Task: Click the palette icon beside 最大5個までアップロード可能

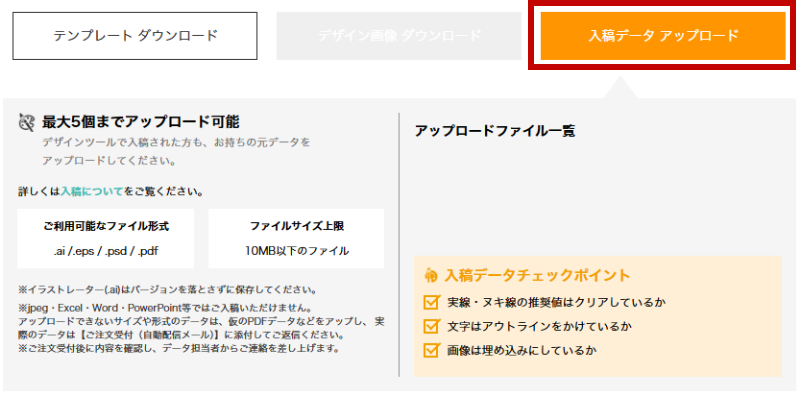Action: coord(27,123)
